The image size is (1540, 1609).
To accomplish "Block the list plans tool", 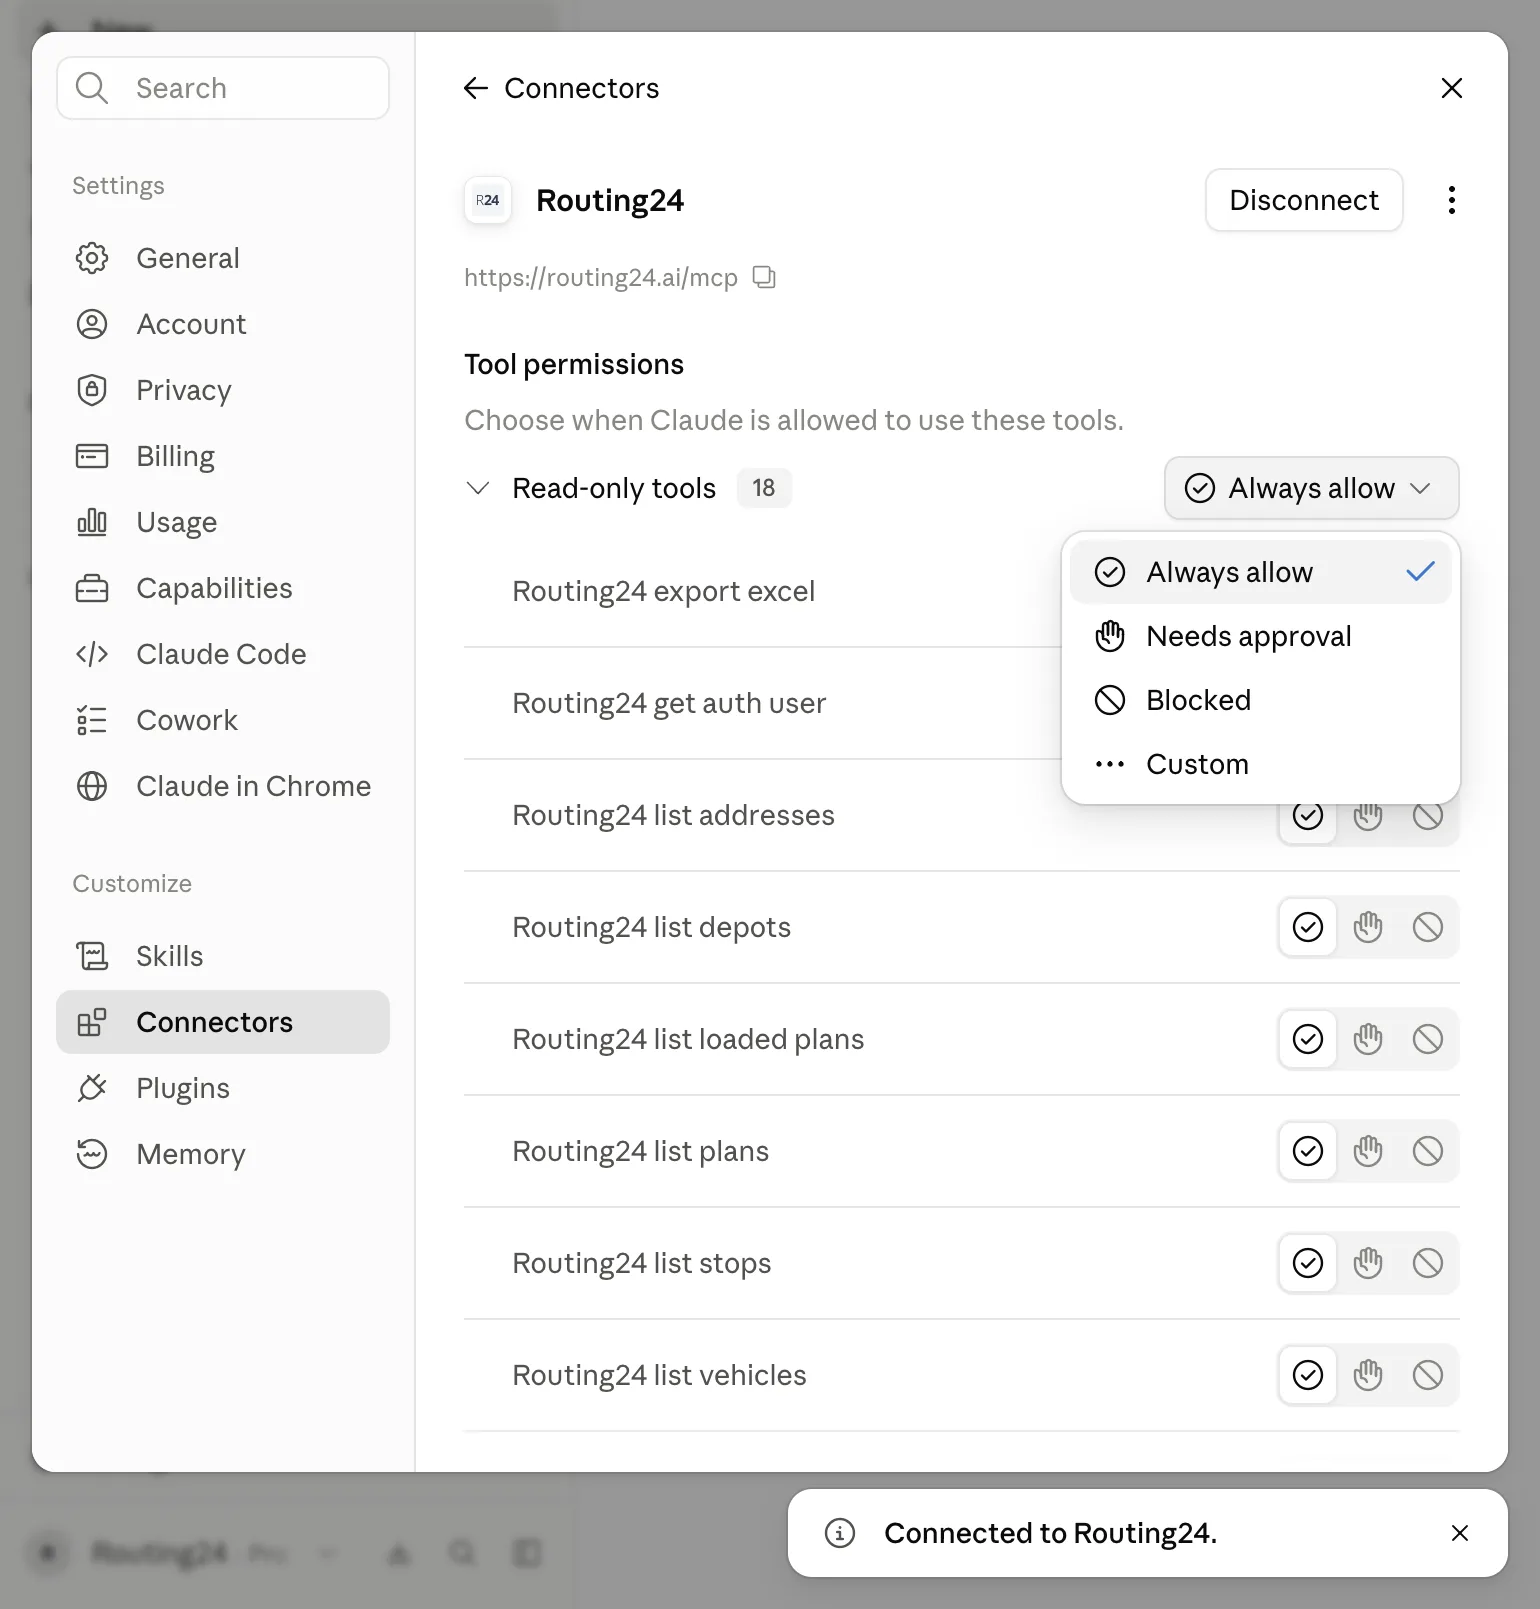I will click(x=1428, y=1151).
